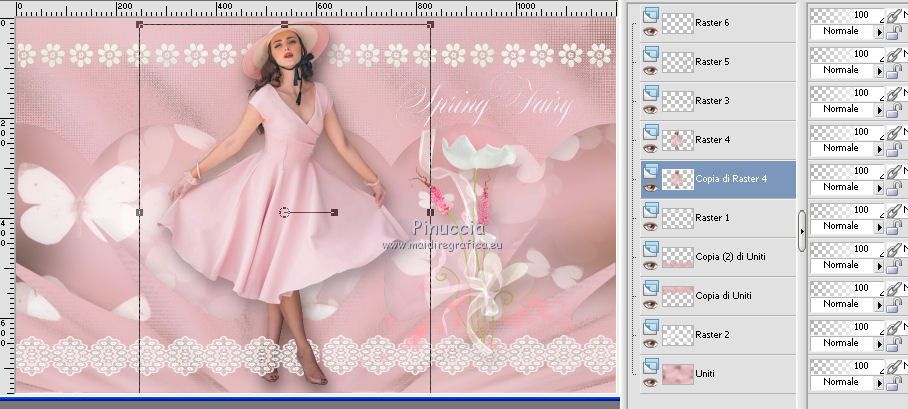The width and height of the screenshot is (908, 409).
Task: Toggle the transparency lock for Copia di Raster 4
Action: (x=894, y=188)
